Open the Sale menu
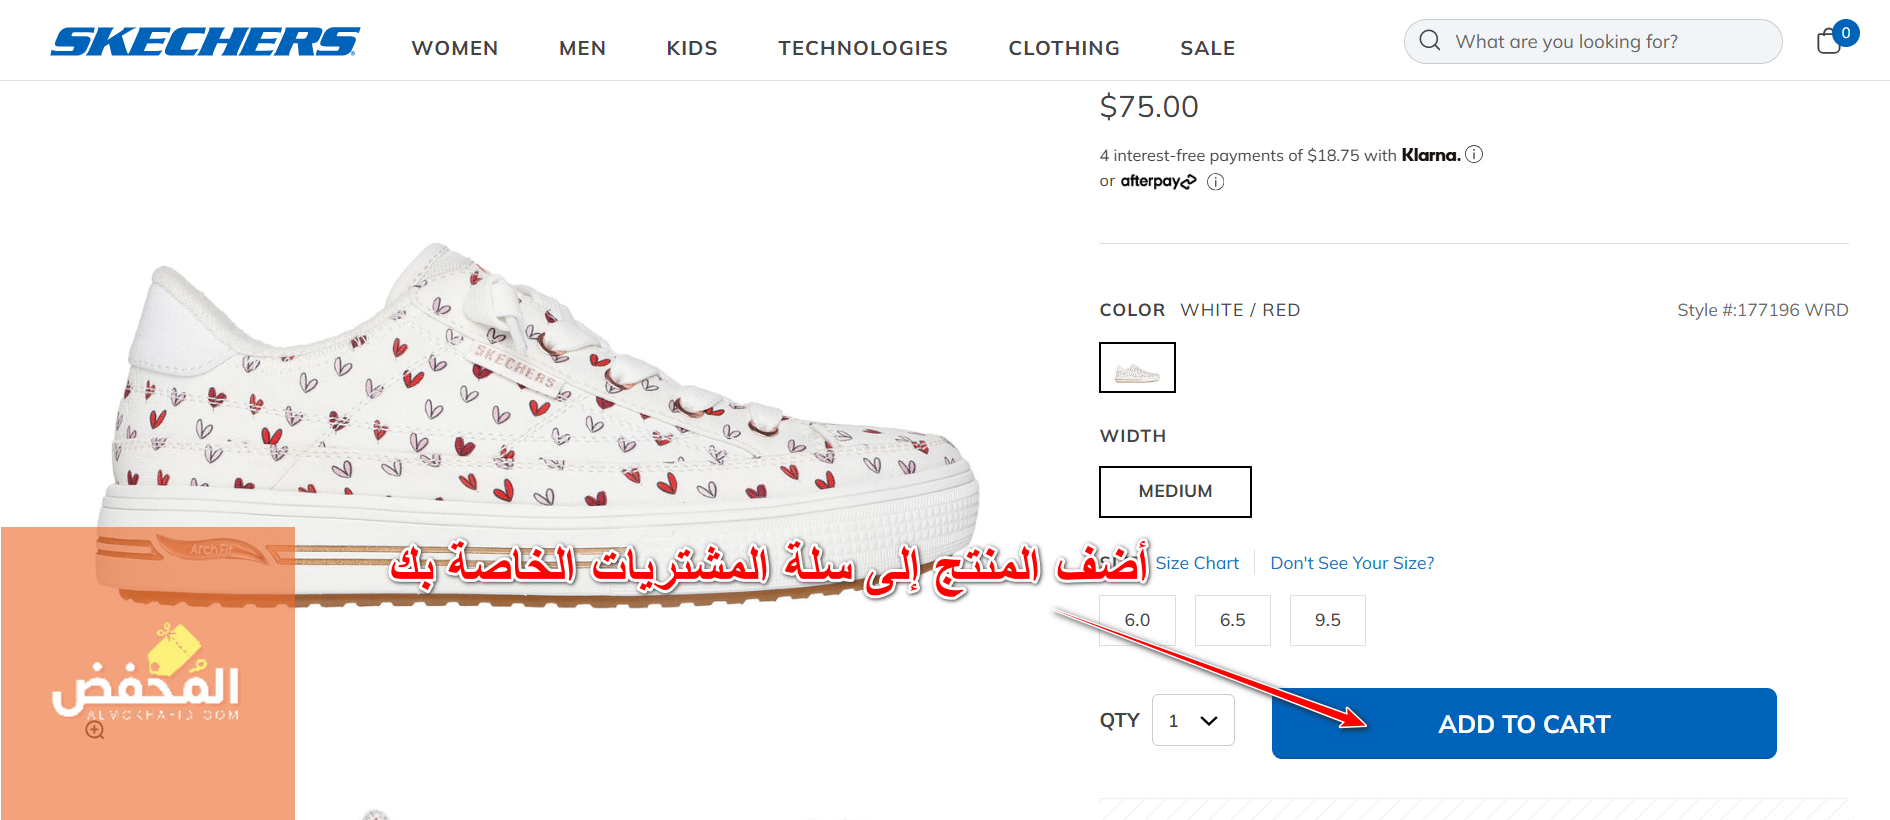This screenshot has height=820, width=1890. click(x=1208, y=48)
